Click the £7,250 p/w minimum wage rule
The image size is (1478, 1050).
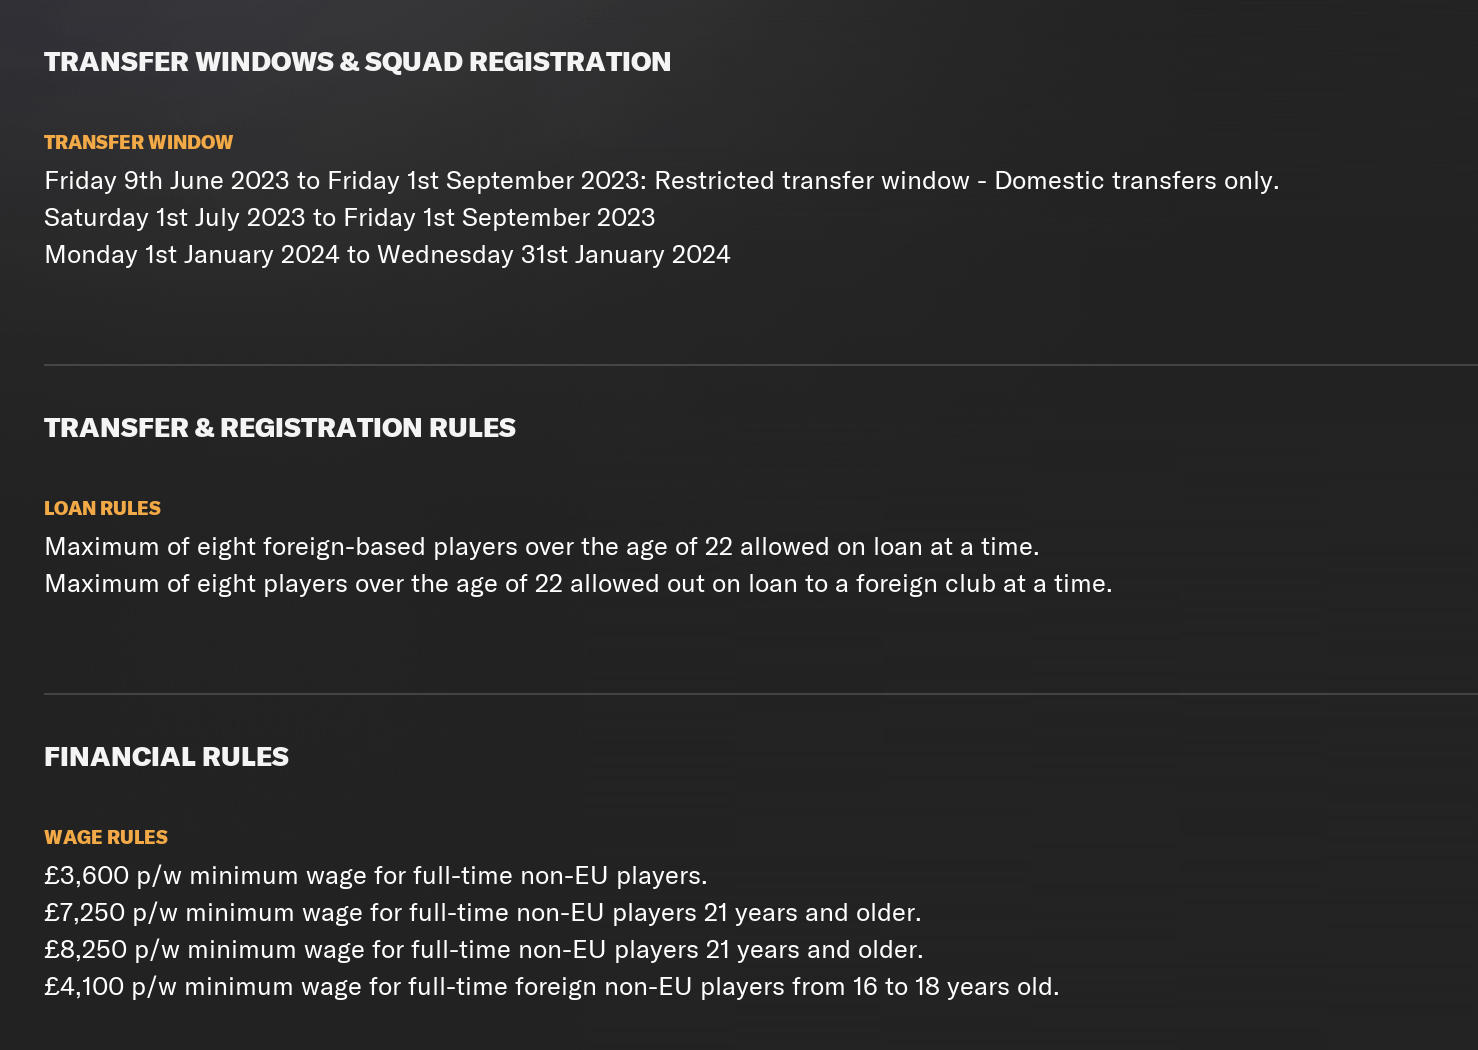point(483,913)
